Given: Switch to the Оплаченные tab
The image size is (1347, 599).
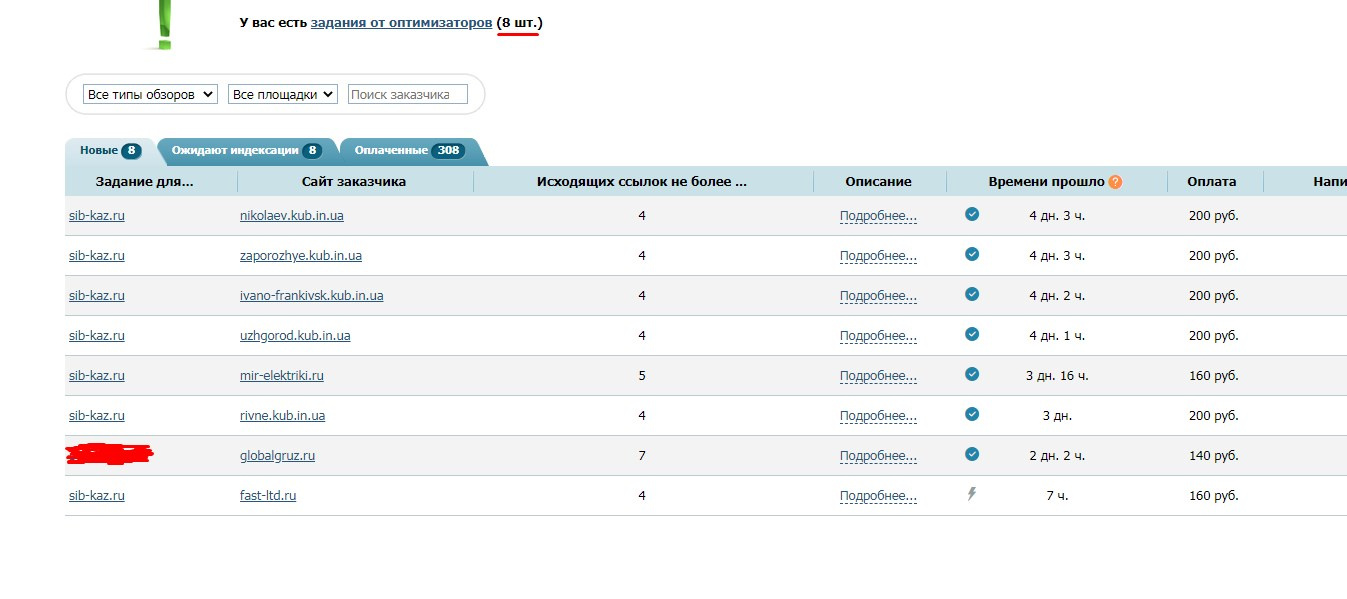Looking at the screenshot, I should [411, 151].
